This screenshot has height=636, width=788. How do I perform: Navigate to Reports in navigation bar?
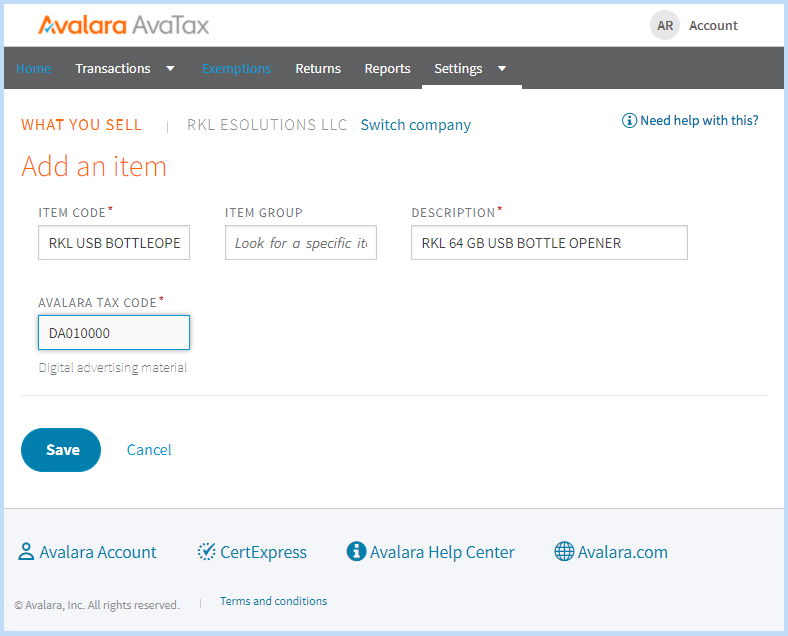387,69
